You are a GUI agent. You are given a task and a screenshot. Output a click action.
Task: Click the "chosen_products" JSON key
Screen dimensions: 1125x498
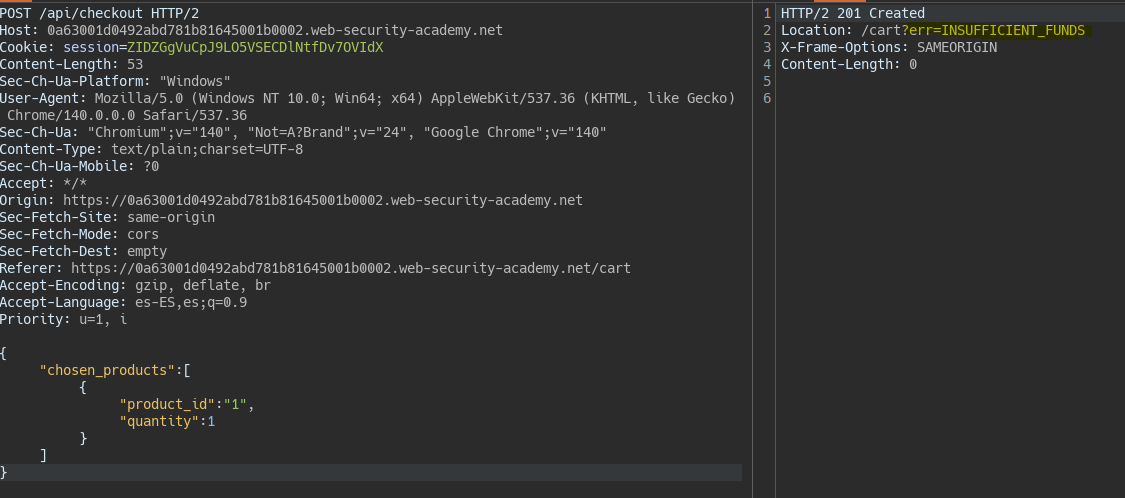coord(107,370)
